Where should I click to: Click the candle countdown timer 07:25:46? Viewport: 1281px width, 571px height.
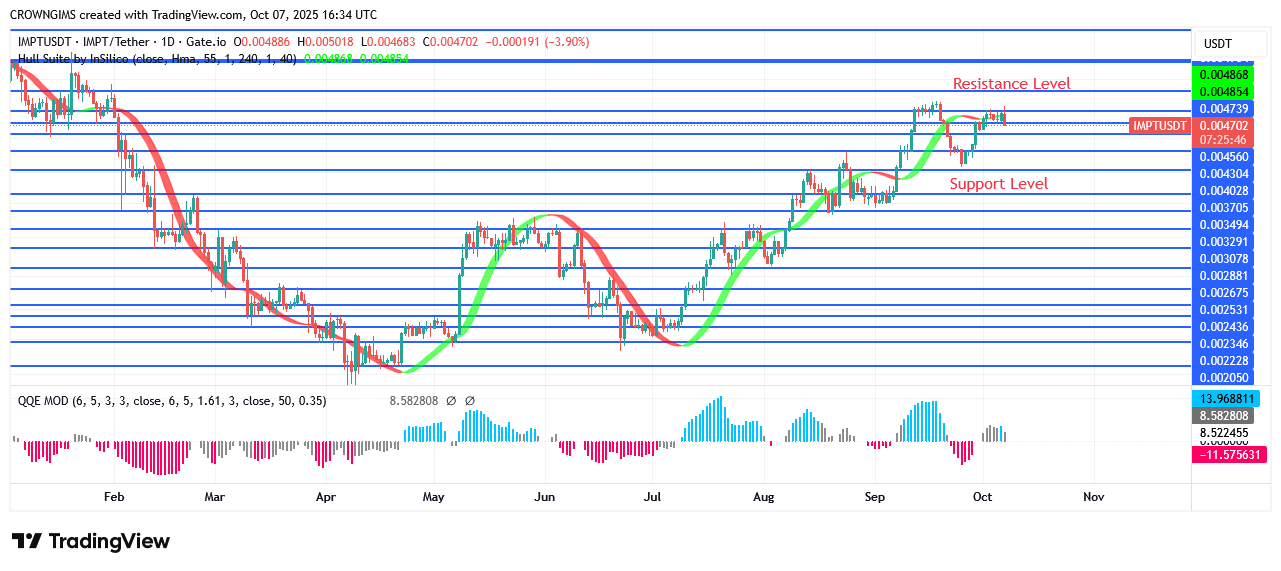pyautogui.click(x=1224, y=140)
